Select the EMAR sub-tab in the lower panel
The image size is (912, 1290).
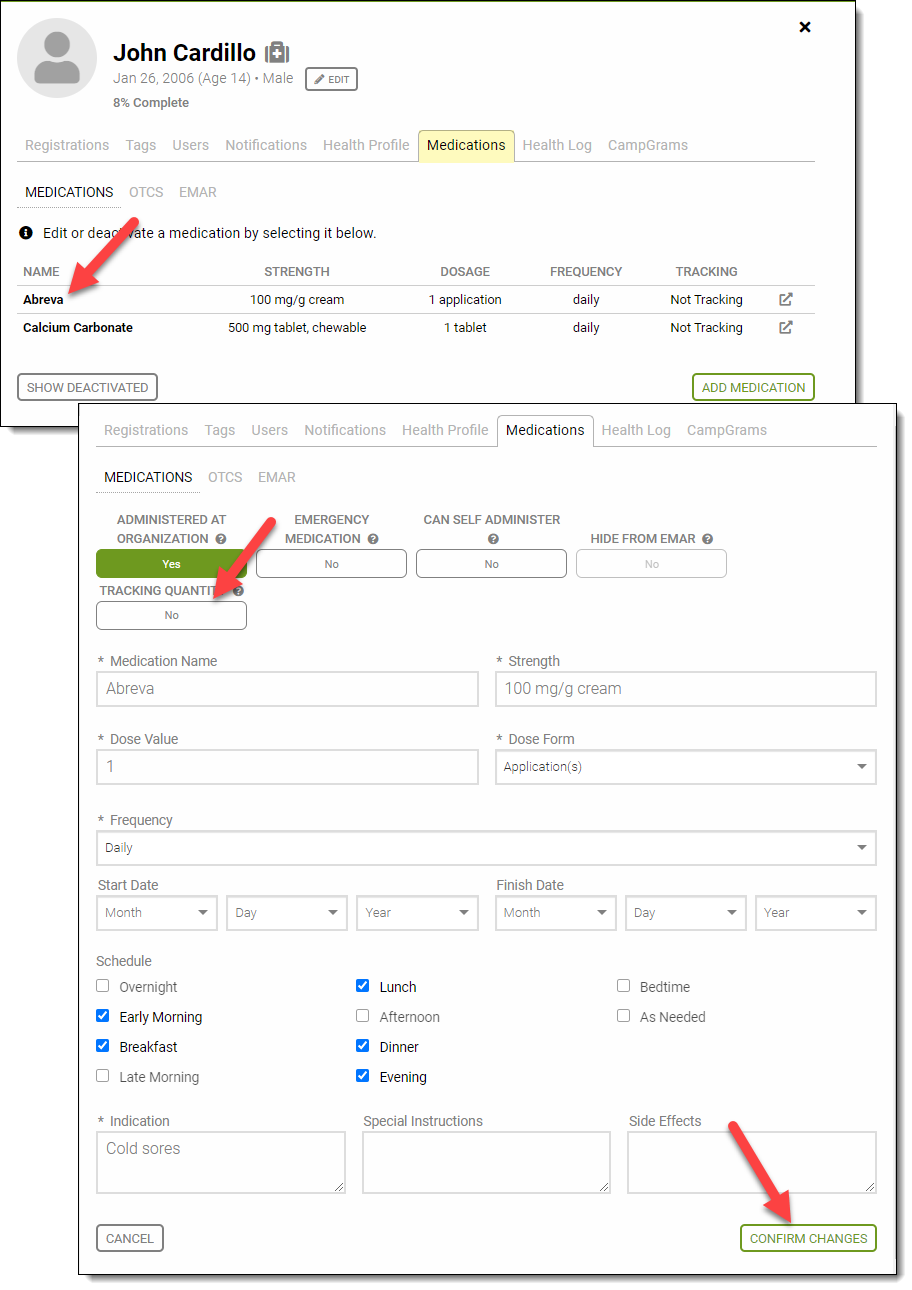click(276, 477)
